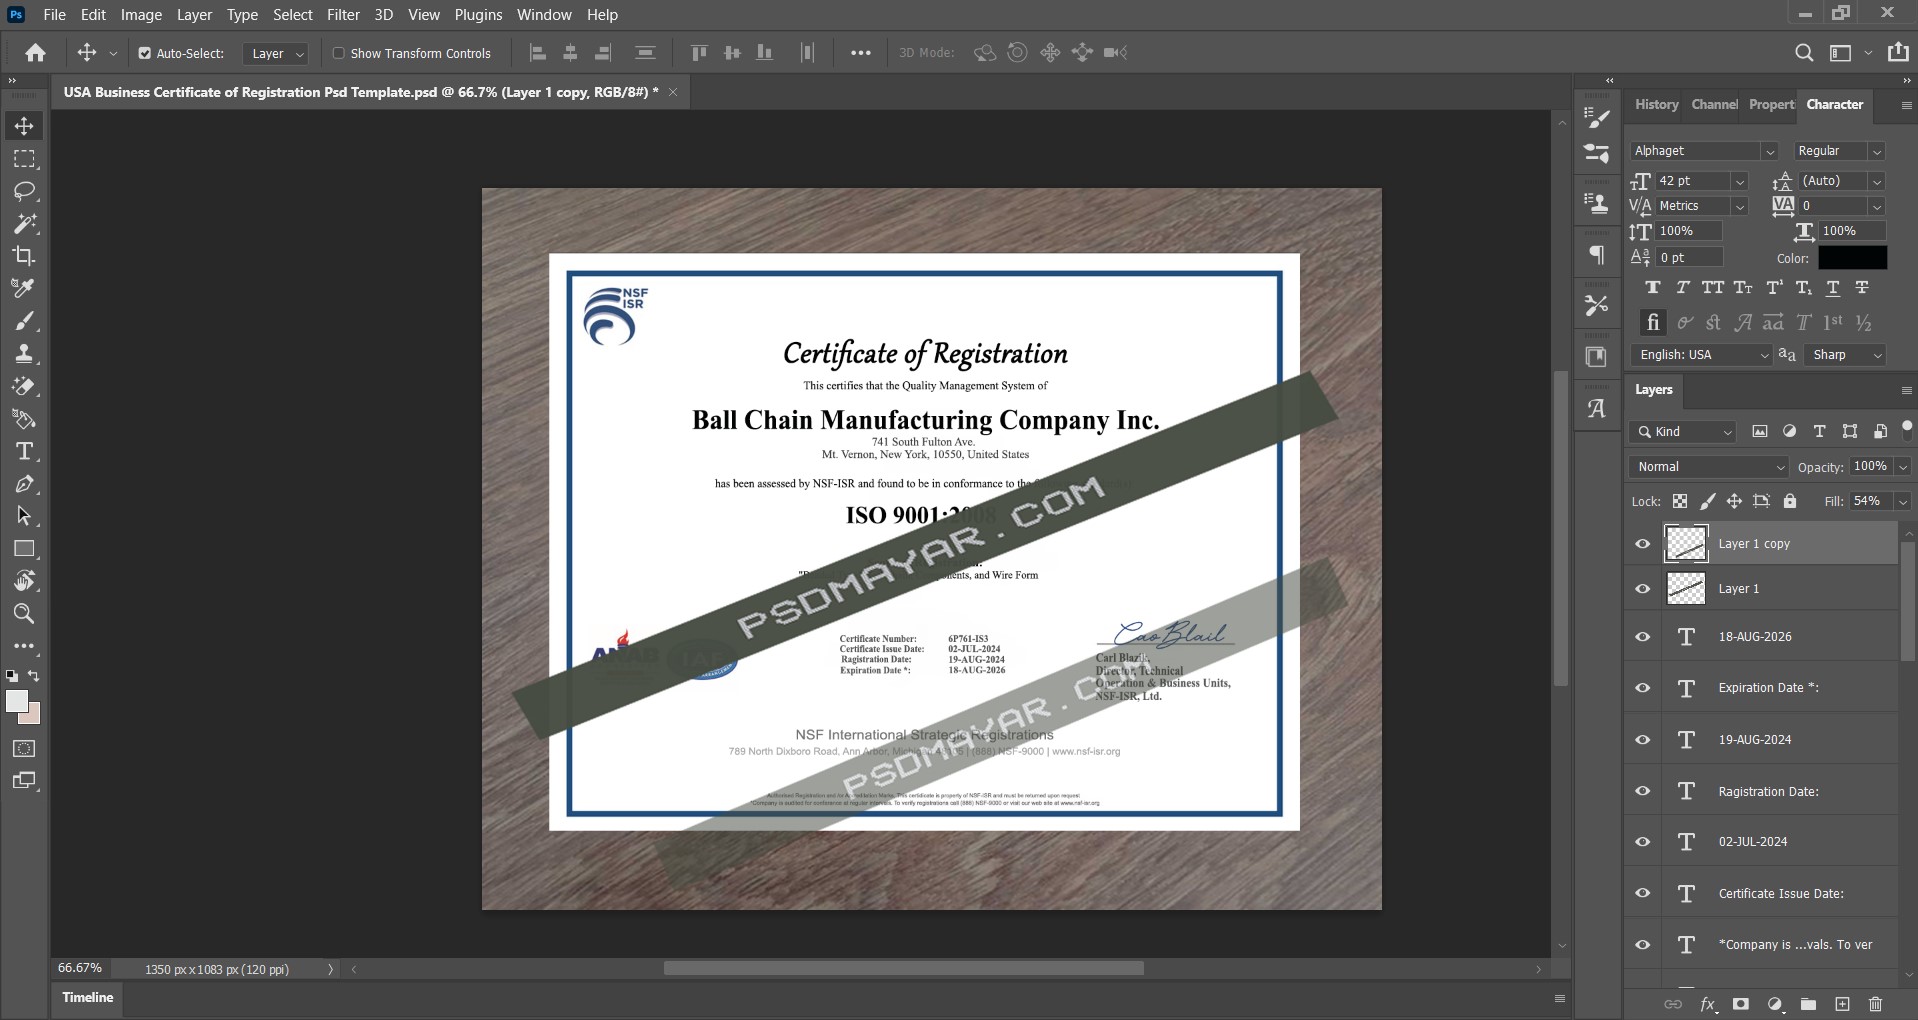Hide the Ragistration Date text layer

[x=1642, y=791]
